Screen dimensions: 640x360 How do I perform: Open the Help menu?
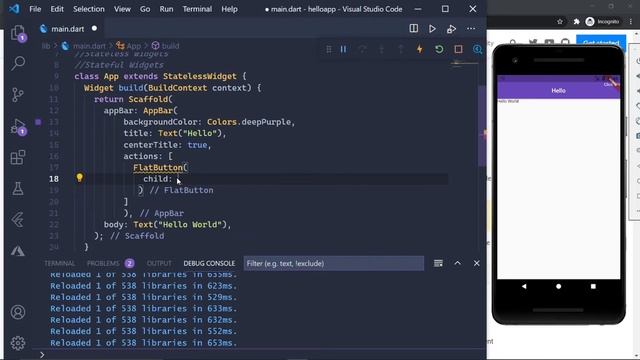(x=229, y=9)
